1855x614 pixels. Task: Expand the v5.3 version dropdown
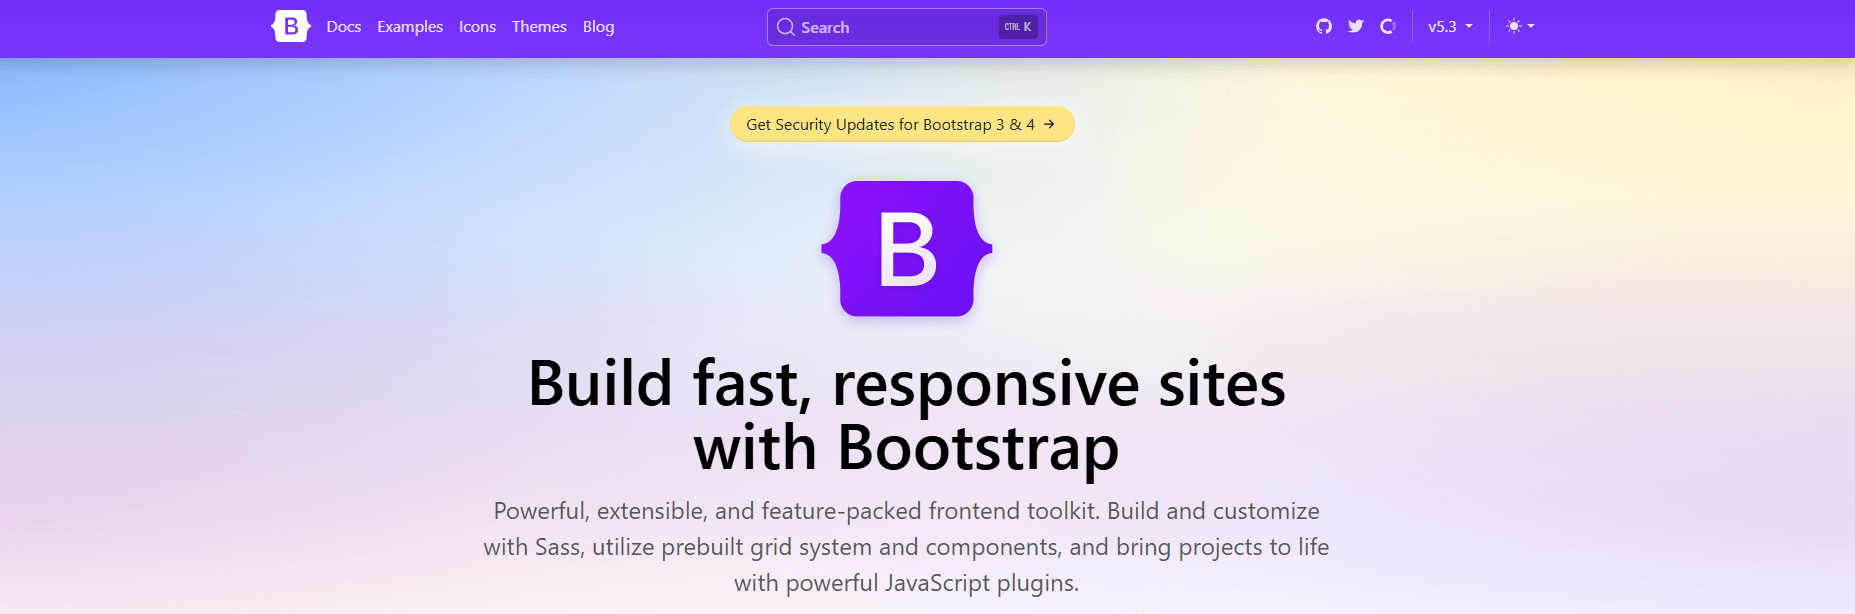click(x=1450, y=26)
